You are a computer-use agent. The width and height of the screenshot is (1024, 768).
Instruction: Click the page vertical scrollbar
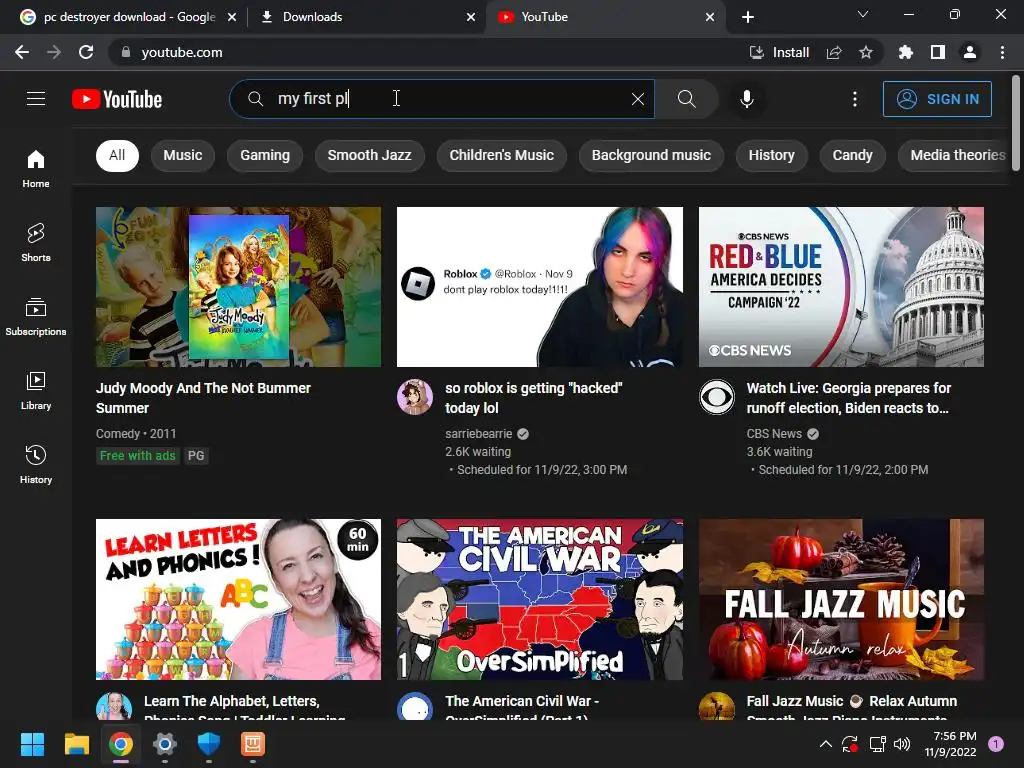tap(1016, 124)
